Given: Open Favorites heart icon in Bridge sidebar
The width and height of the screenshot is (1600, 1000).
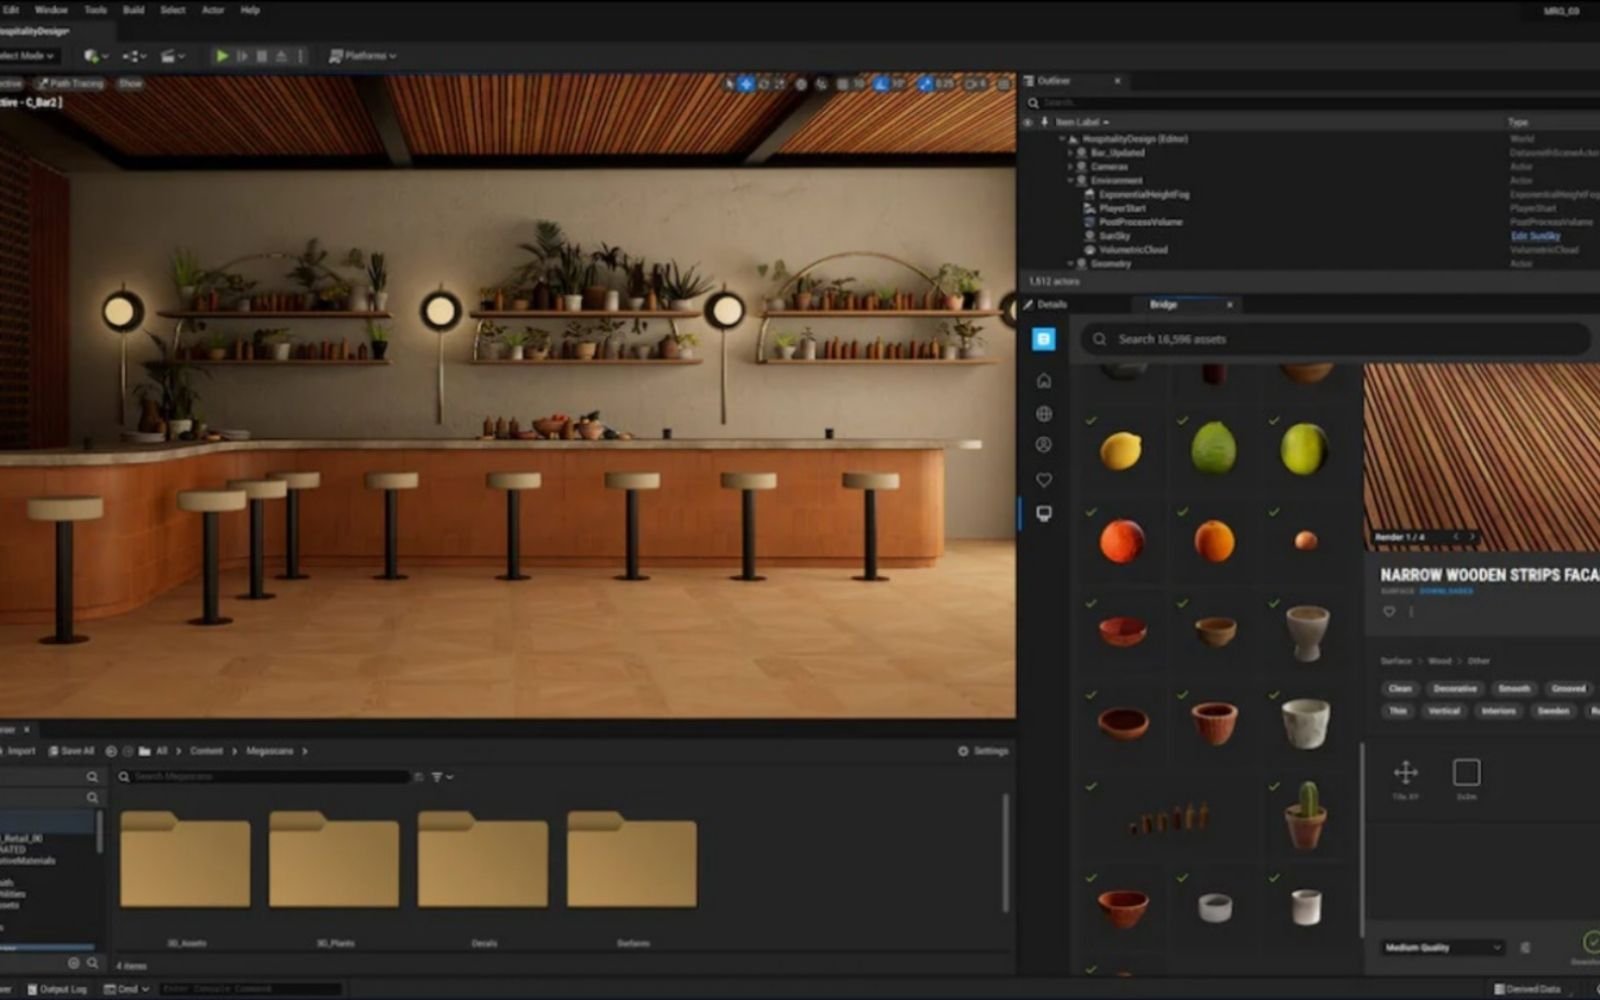Looking at the screenshot, I should pyautogui.click(x=1043, y=480).
